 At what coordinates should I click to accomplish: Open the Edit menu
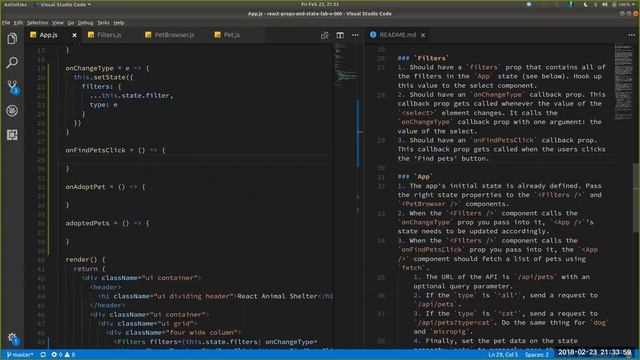point(18,23)
